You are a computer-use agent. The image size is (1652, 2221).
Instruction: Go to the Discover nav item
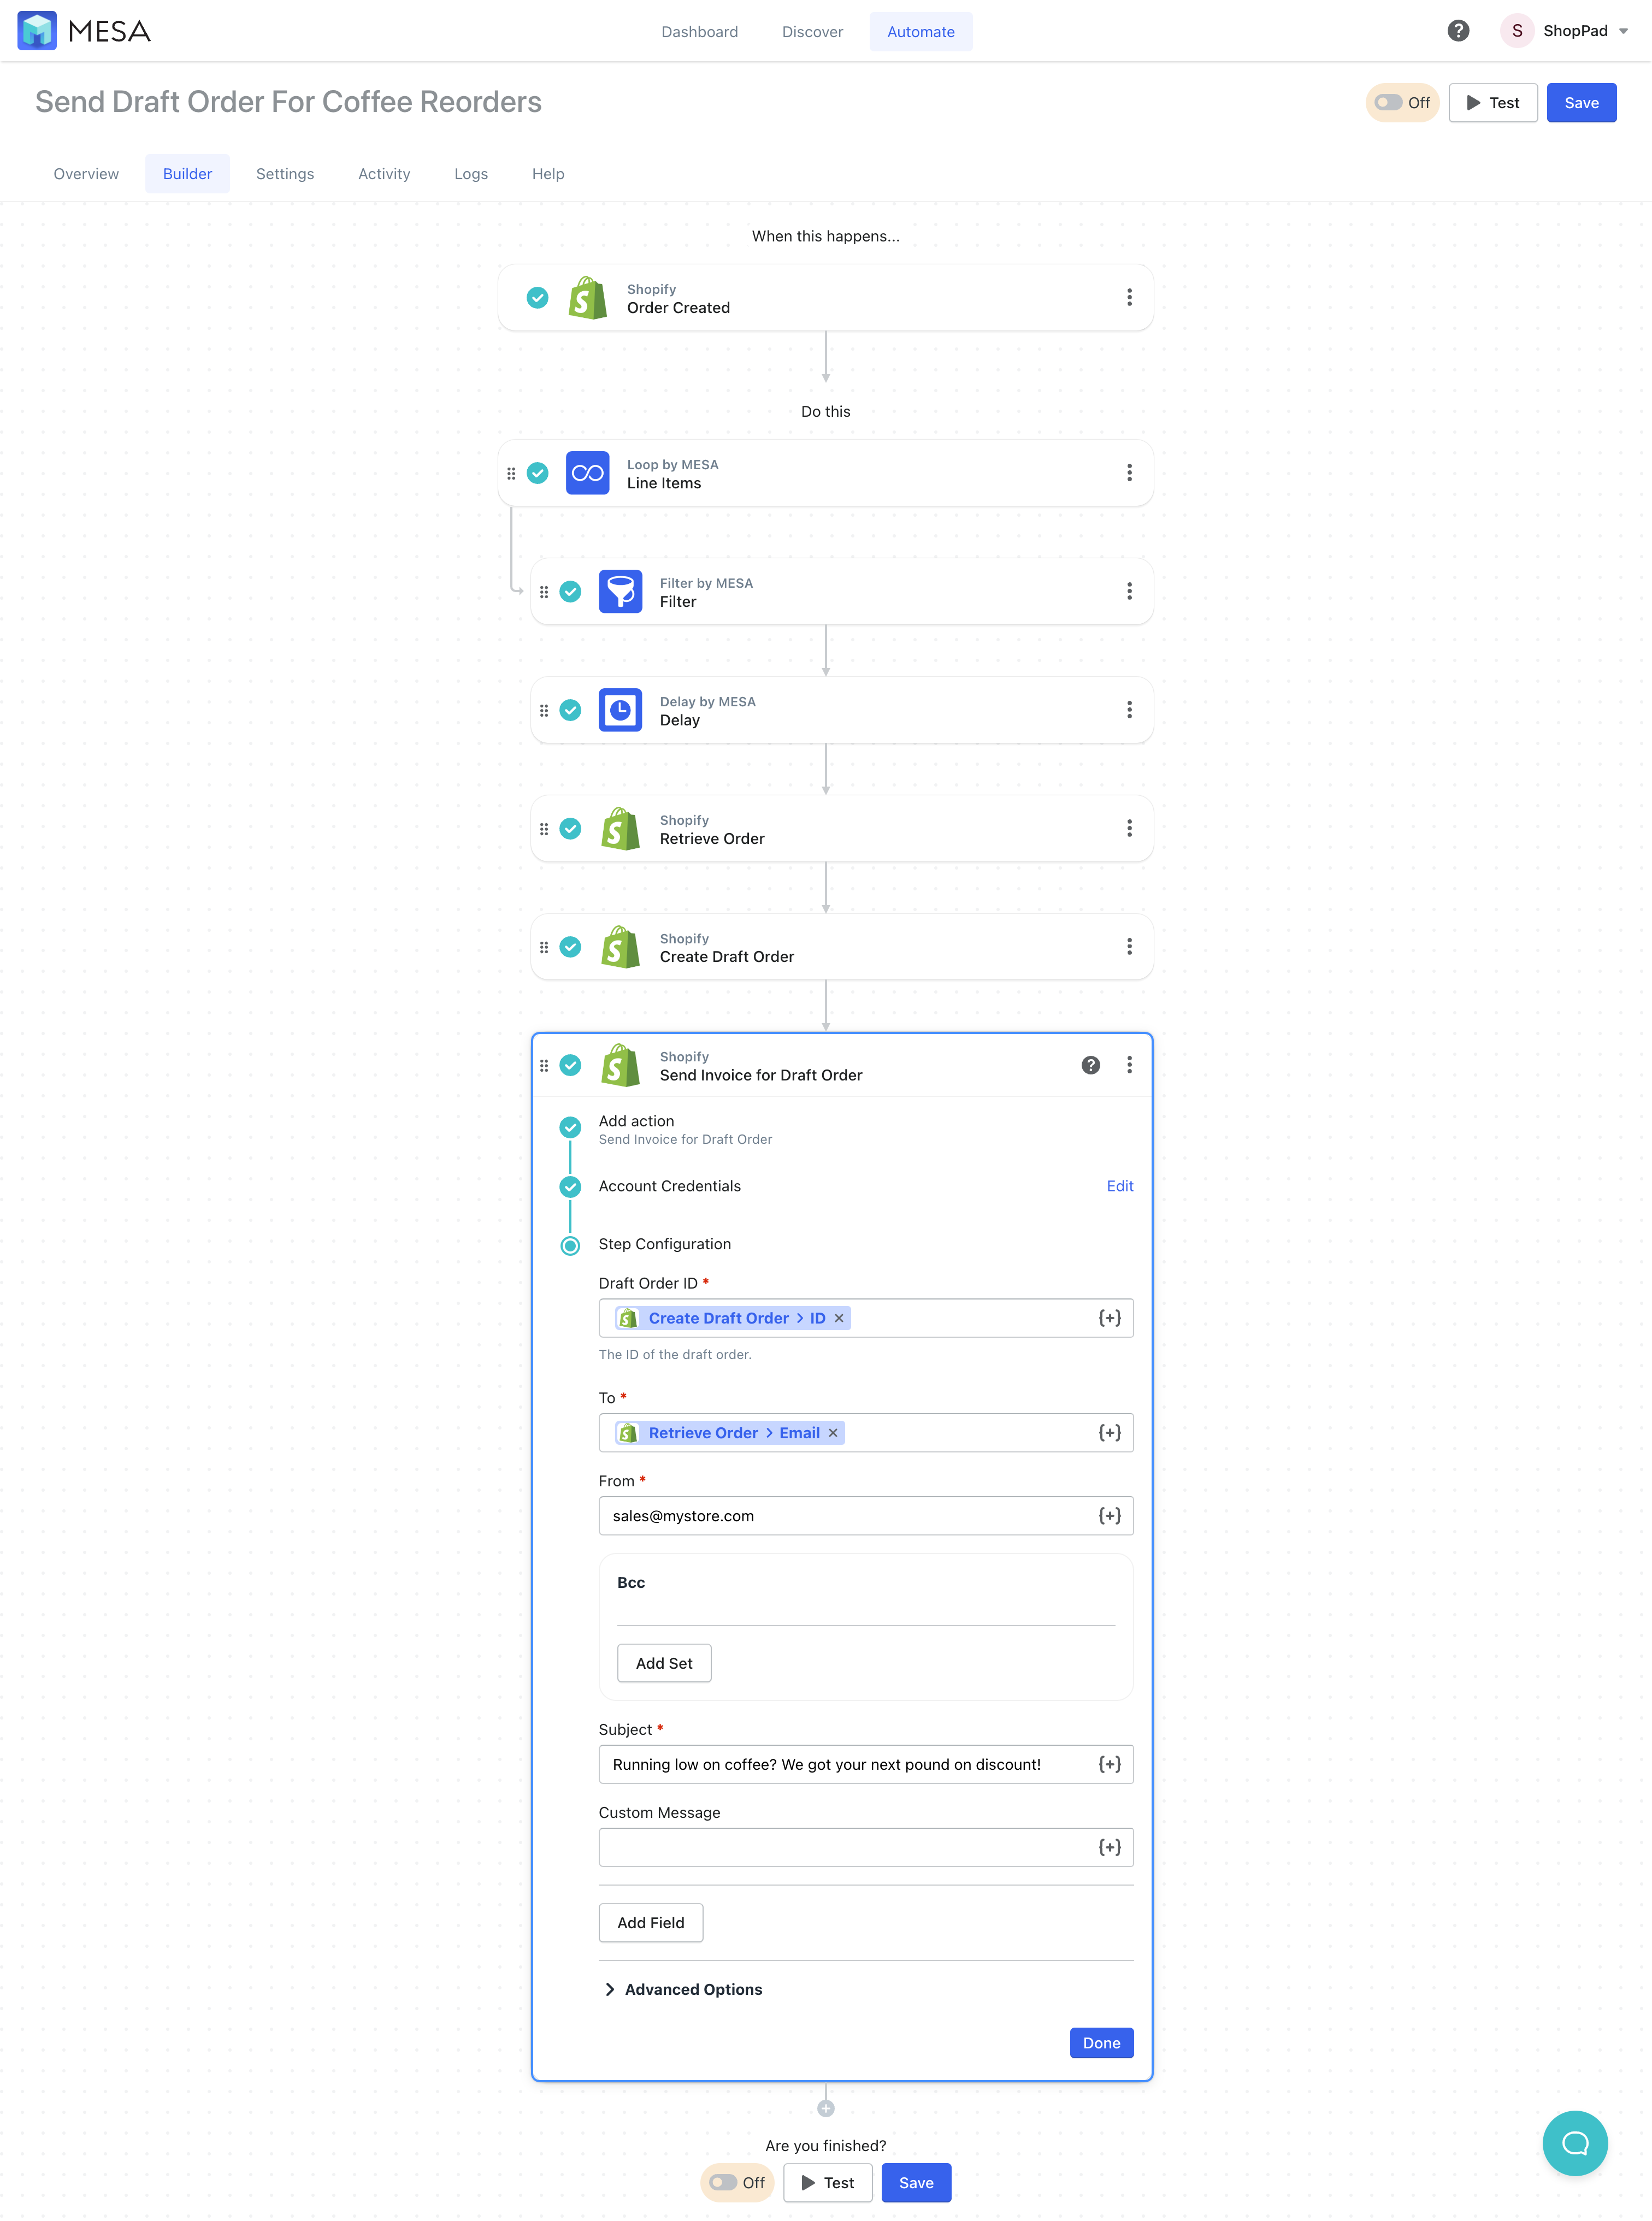812,32
